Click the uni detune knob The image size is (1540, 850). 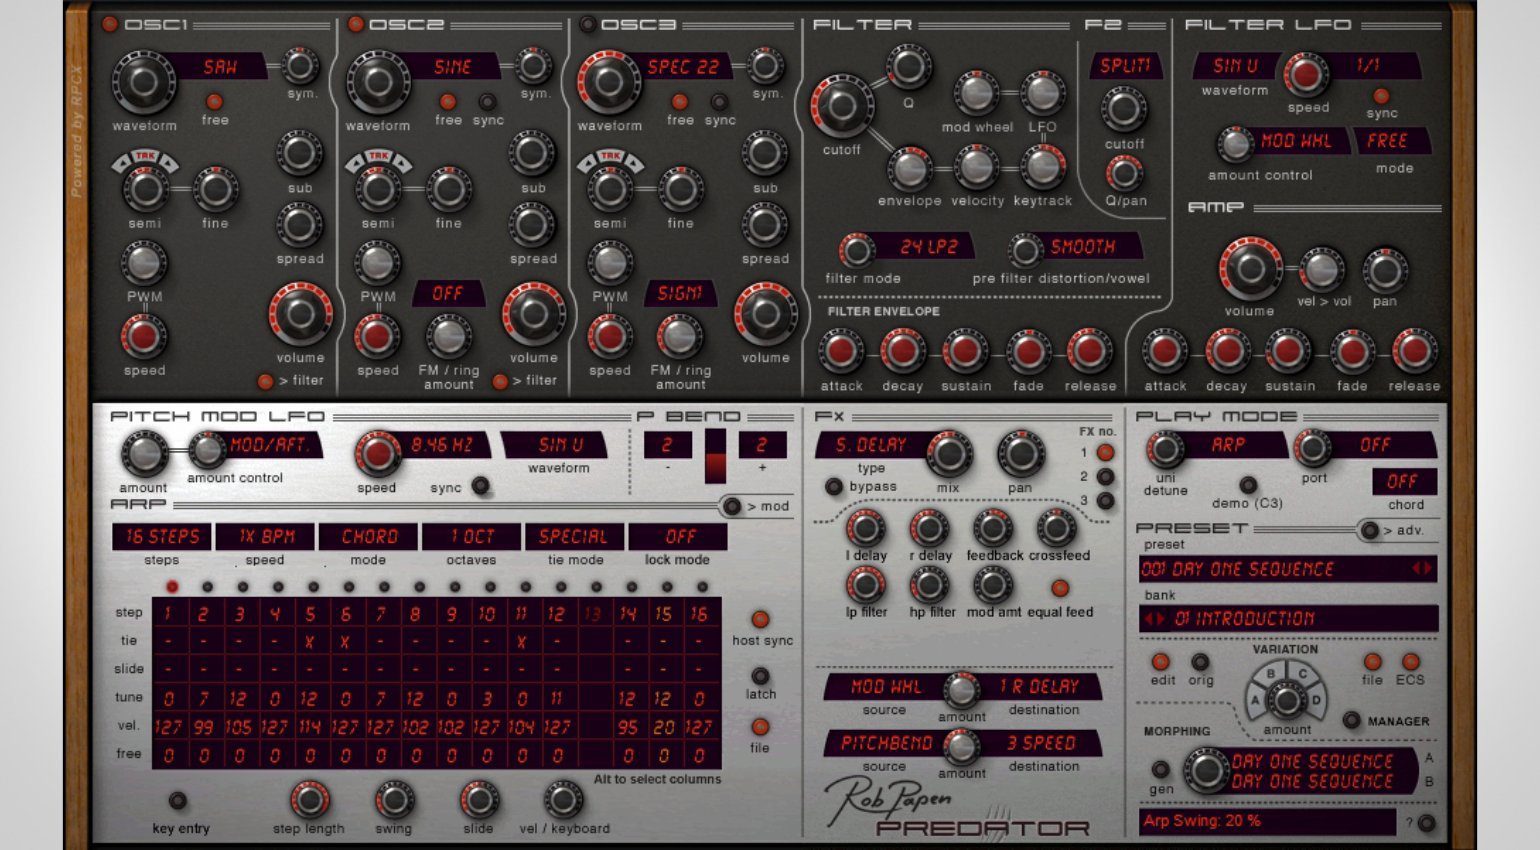point(1165,451)
